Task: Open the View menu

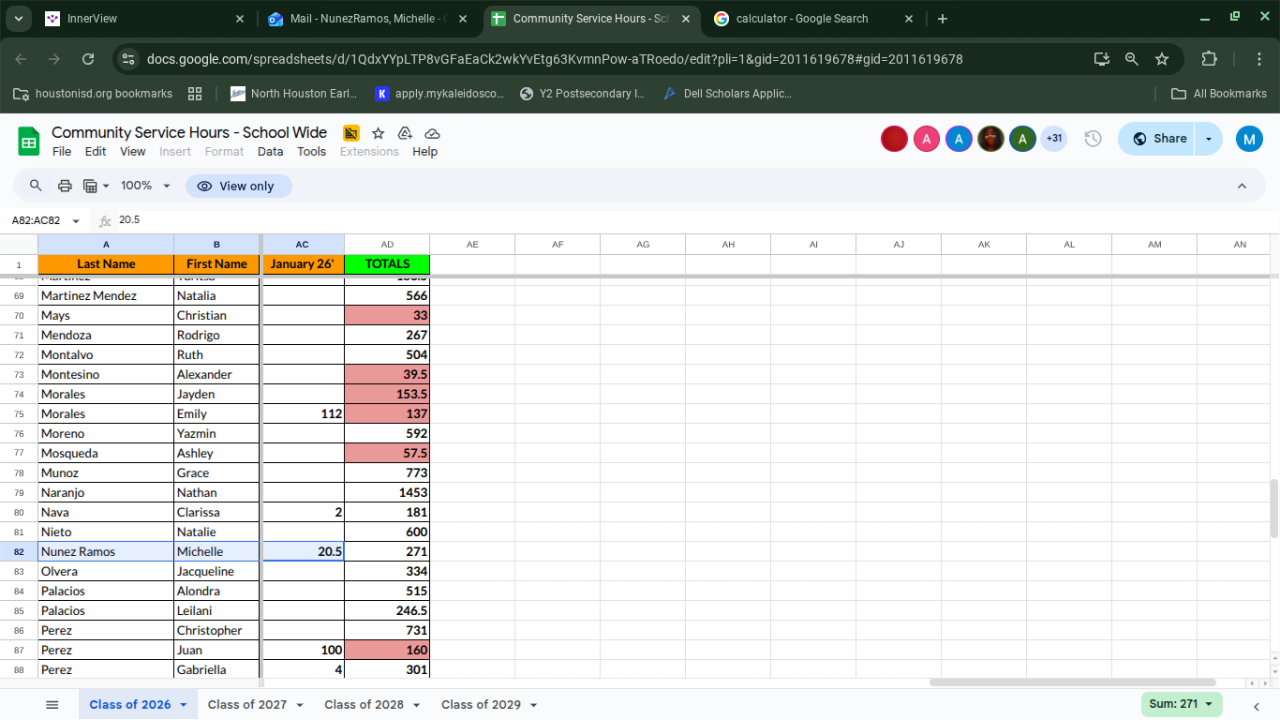Action: pos(133,152)
